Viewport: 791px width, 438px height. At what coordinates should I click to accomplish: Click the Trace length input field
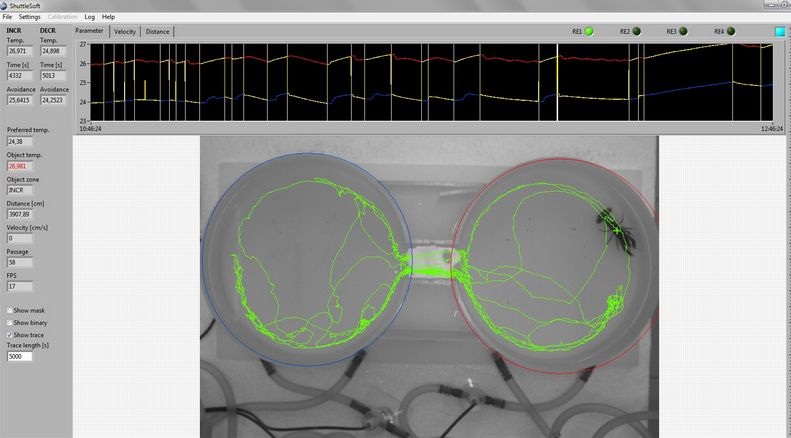click(20, 356)
